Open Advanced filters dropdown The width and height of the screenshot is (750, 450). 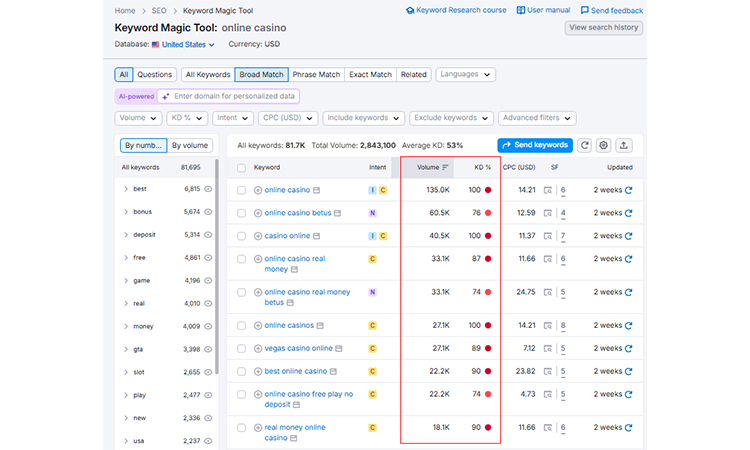[x=537, y=118]
